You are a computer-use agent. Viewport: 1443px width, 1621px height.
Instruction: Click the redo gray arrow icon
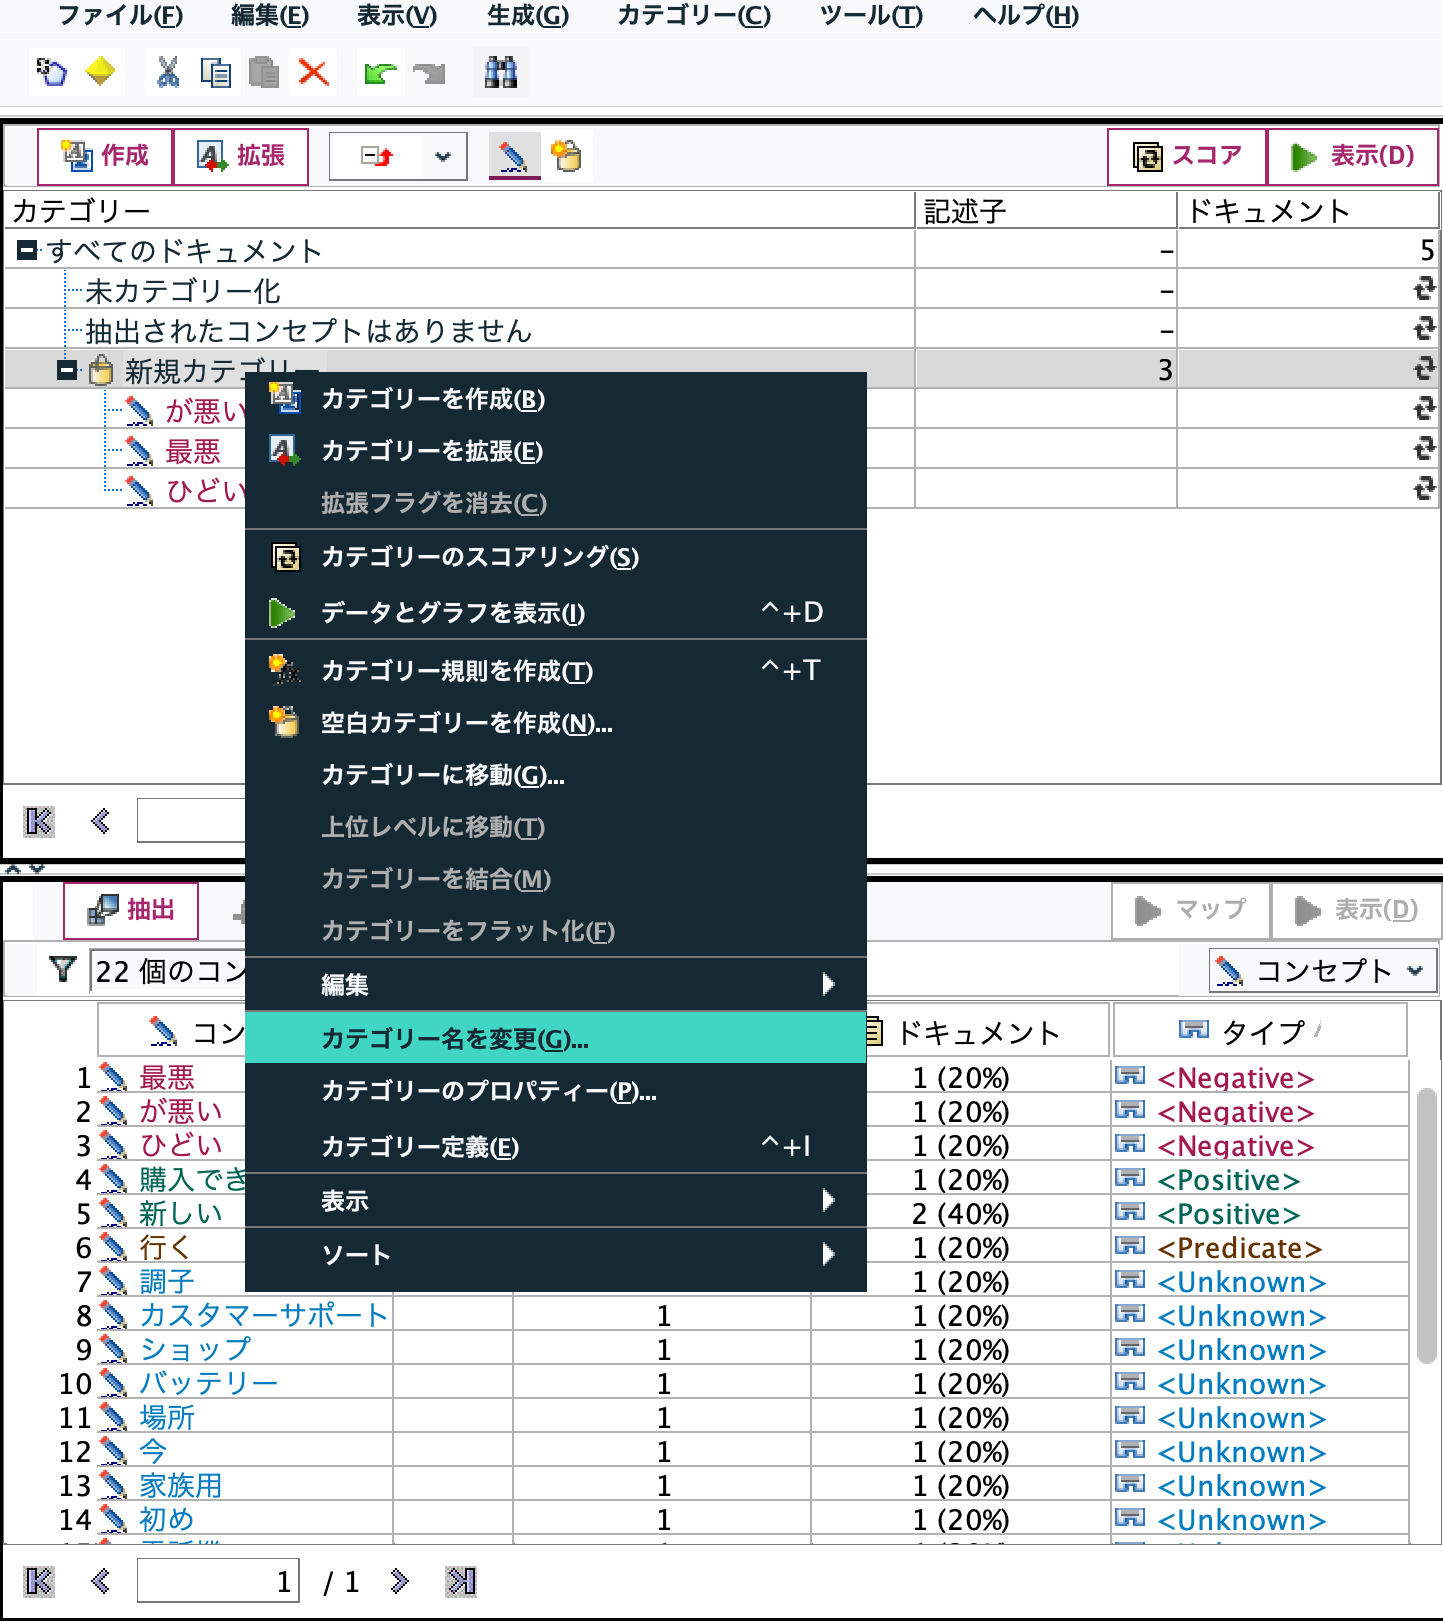point(430,72)
